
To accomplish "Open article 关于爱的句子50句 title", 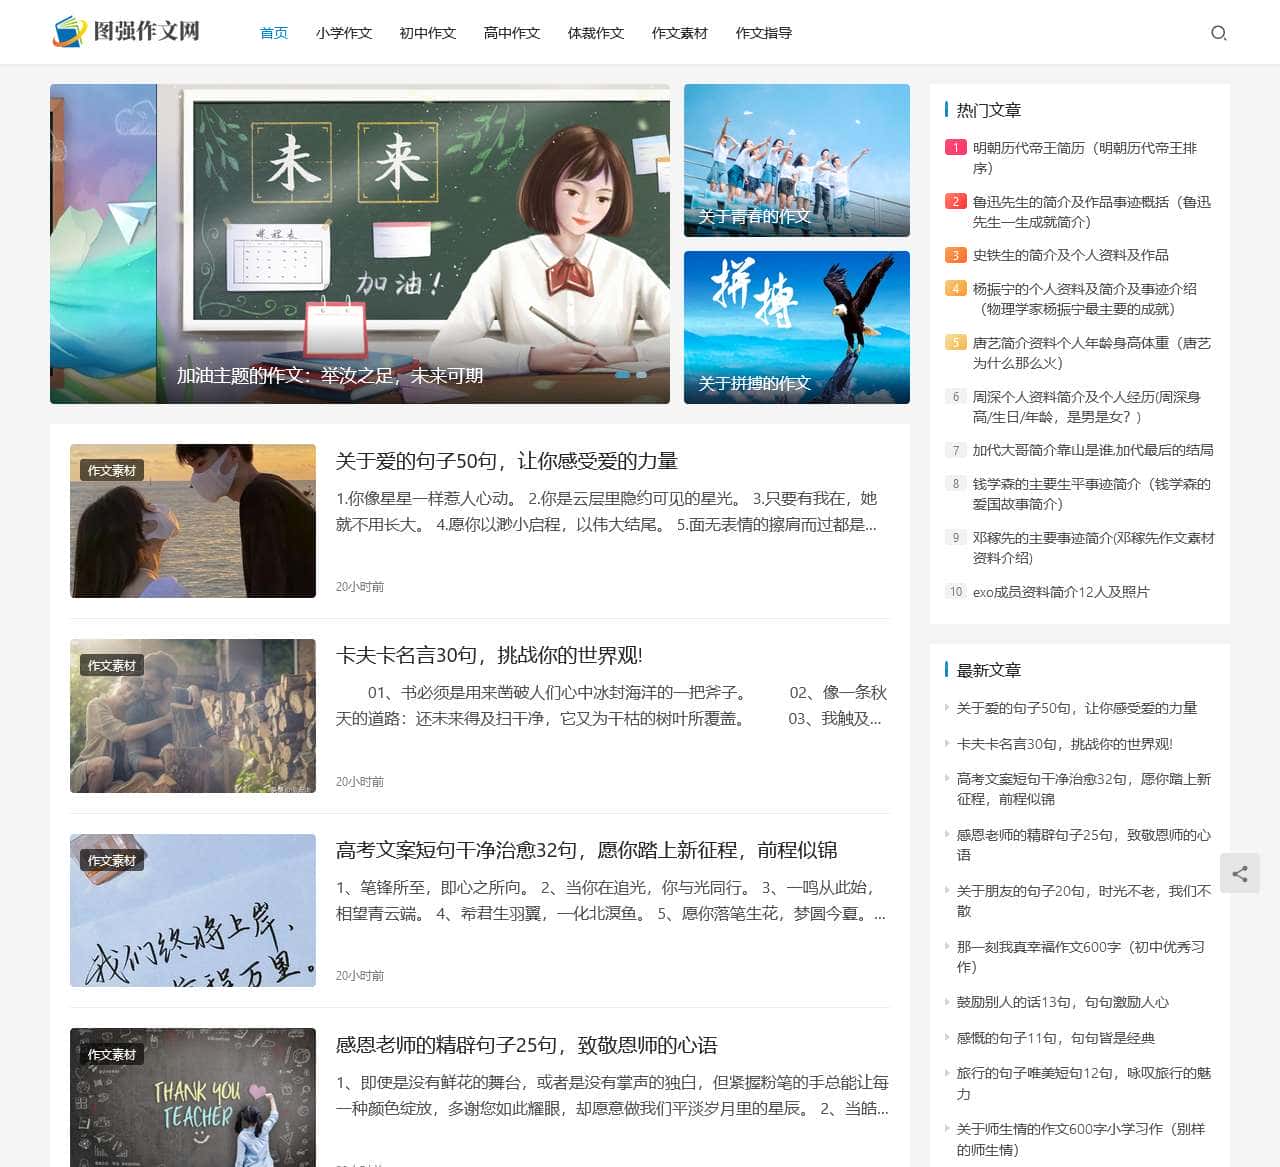I will pyautogui.click(x=507, y=461).
